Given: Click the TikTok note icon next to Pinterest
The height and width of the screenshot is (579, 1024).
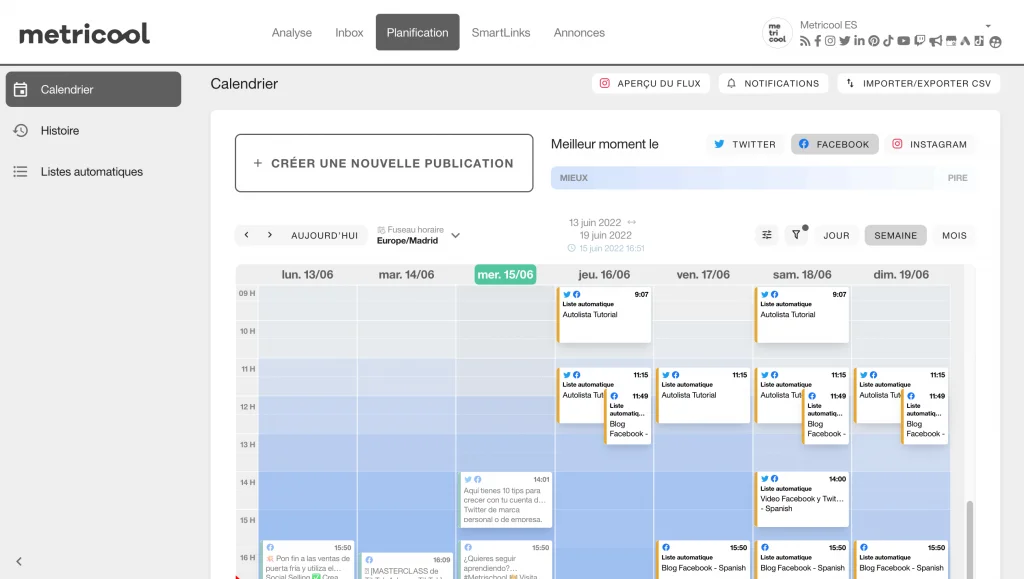Looking at the screenshot, I should coord(888,41).
